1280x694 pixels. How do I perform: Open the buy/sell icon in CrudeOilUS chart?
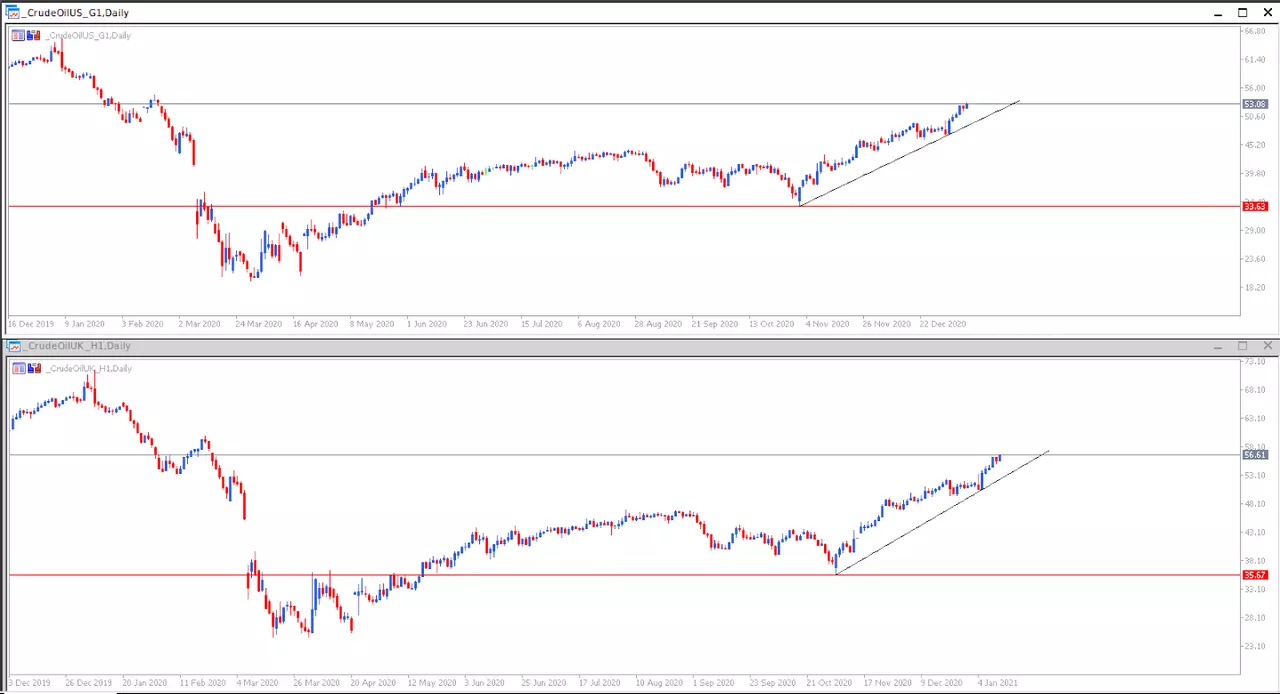34,36
